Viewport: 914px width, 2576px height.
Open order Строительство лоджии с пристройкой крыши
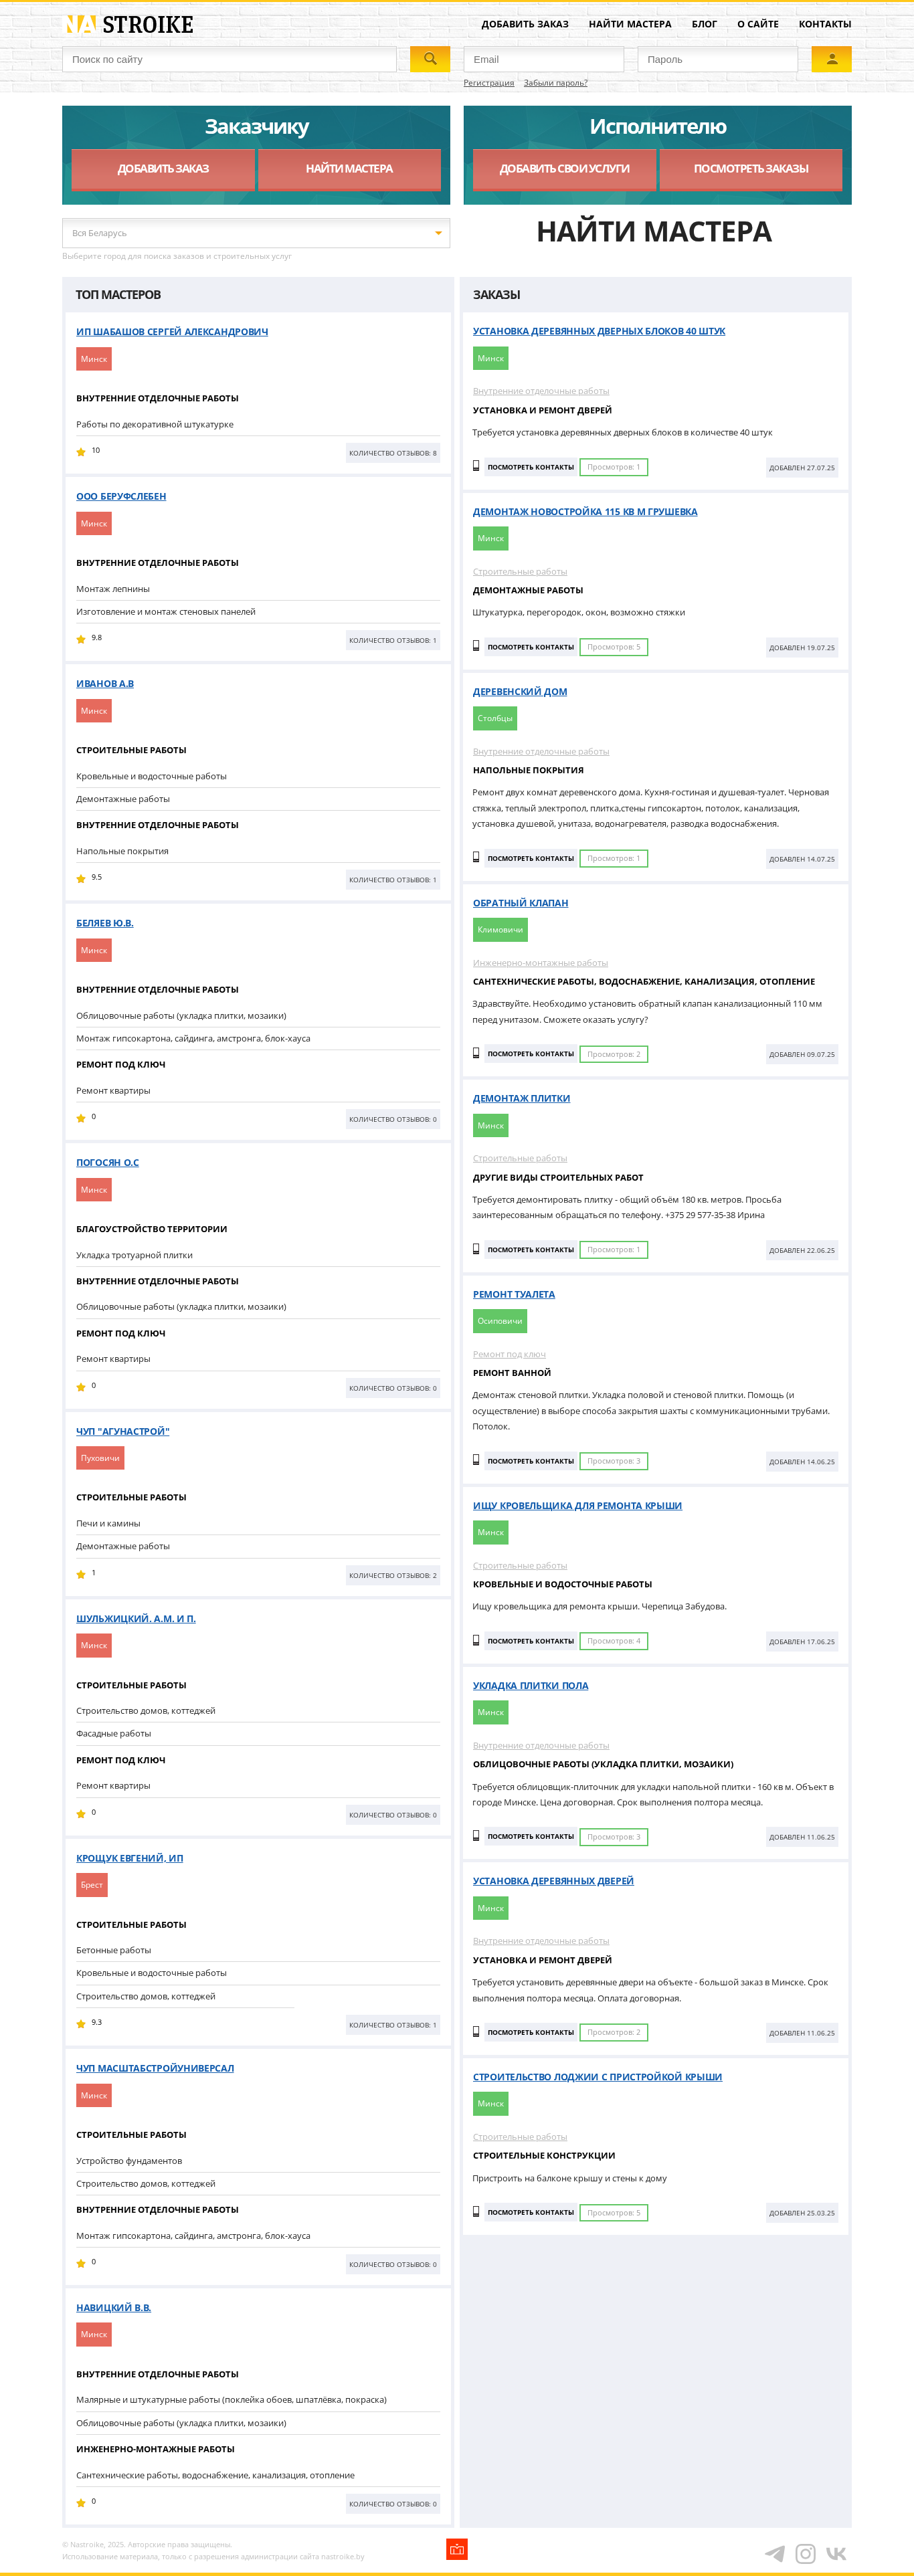[x=597, y=2077]
